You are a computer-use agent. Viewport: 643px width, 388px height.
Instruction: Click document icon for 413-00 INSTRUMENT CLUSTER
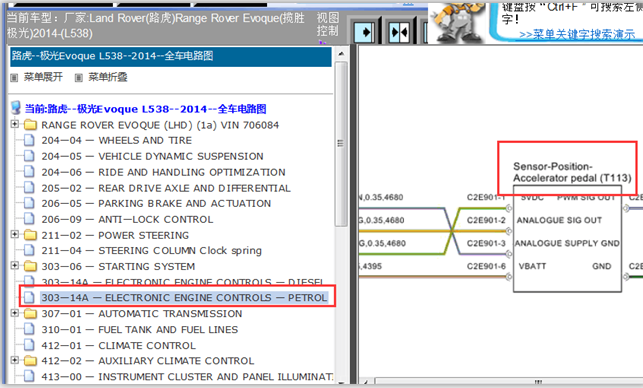[x=29, y=376]
